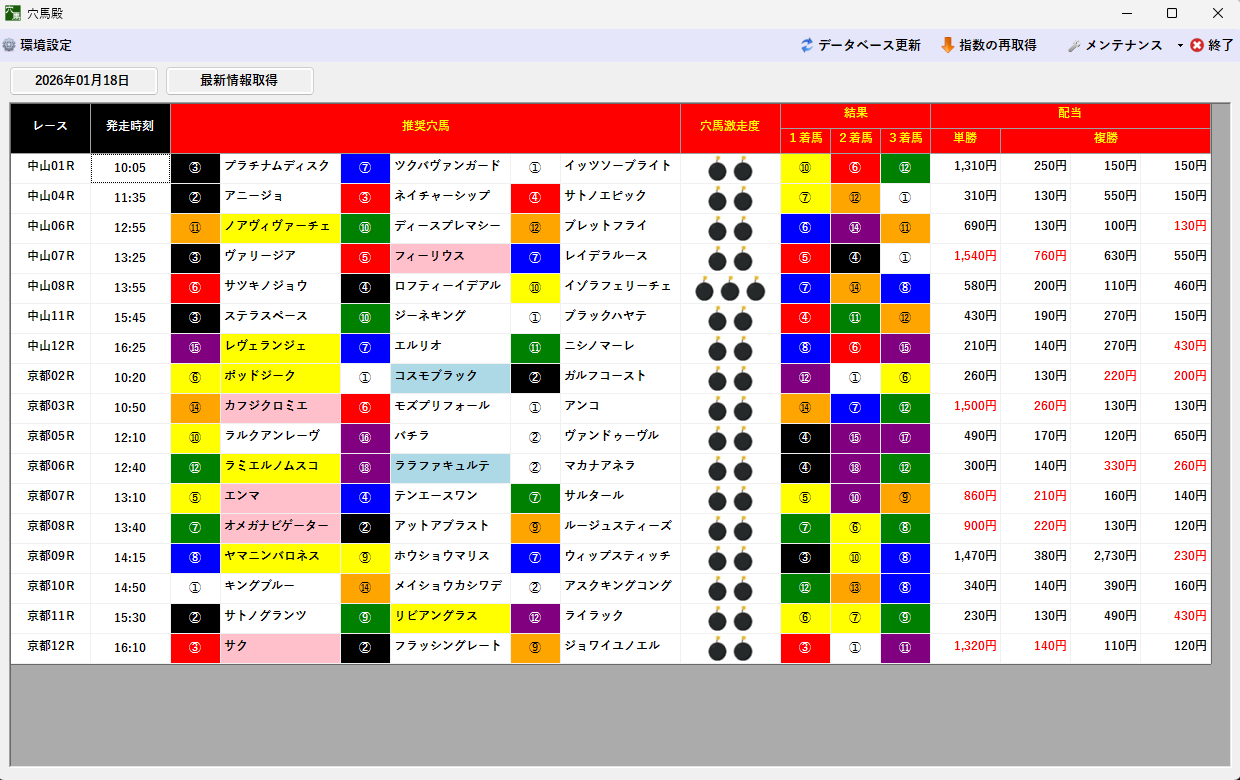Image resolution: width=1240 pixels, height=780 pixels.
Task: Select the horse name フィーリウス
Action: (450, 258)
